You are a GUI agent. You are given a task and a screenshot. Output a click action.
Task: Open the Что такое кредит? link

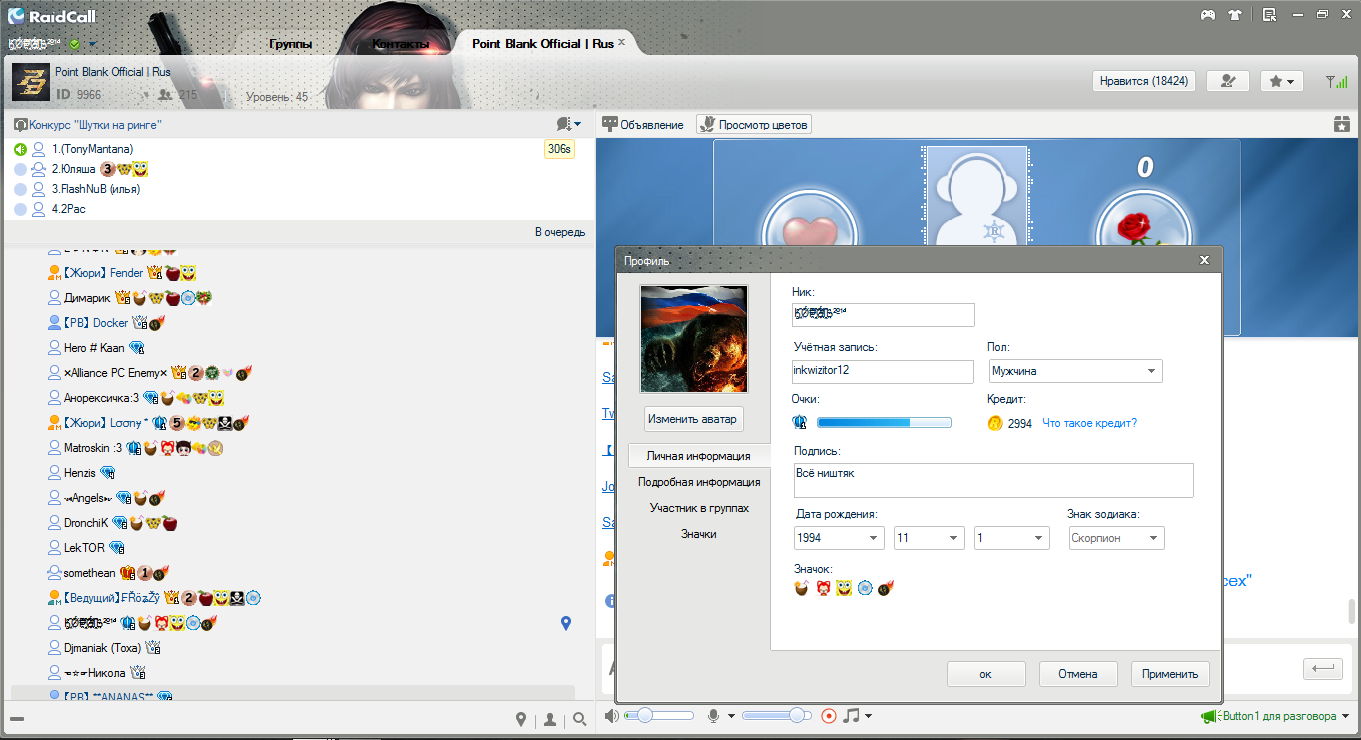pyautogui.click(x=1089, y=423)
